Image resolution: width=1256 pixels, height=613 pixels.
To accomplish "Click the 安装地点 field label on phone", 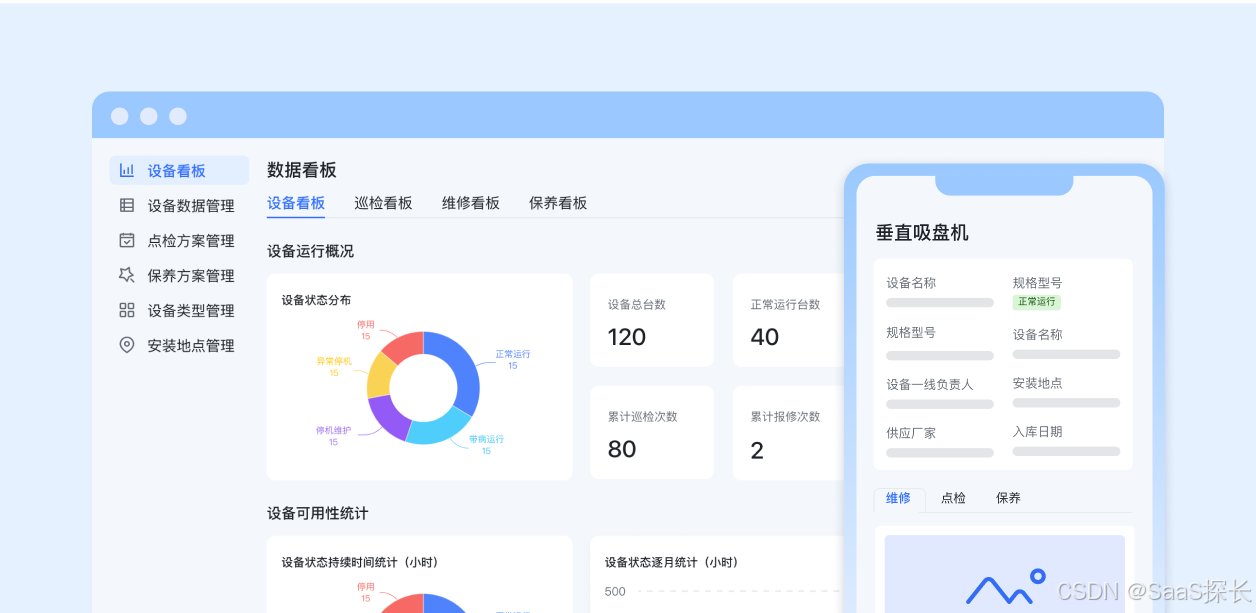I will [x=1037, y=383].
